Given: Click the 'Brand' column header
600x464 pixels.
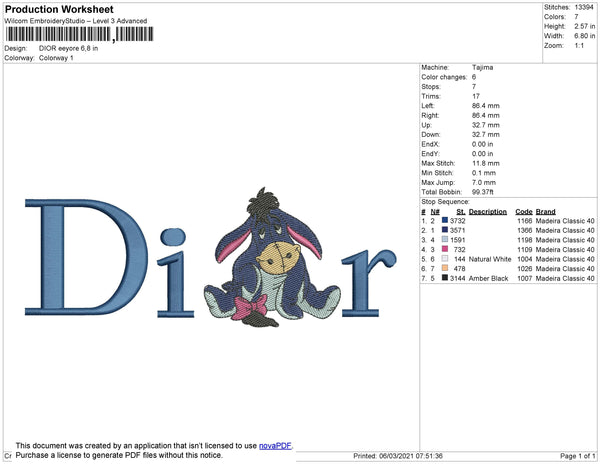Looking at the screenshot, I should [x=545, y=212].
